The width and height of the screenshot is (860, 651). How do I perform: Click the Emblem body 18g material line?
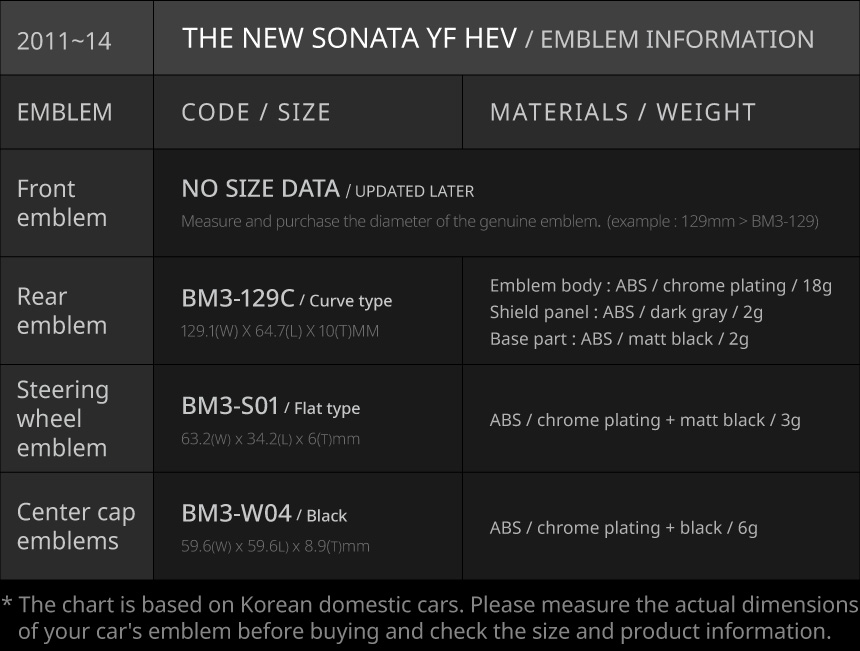click(x=660, y=286)
